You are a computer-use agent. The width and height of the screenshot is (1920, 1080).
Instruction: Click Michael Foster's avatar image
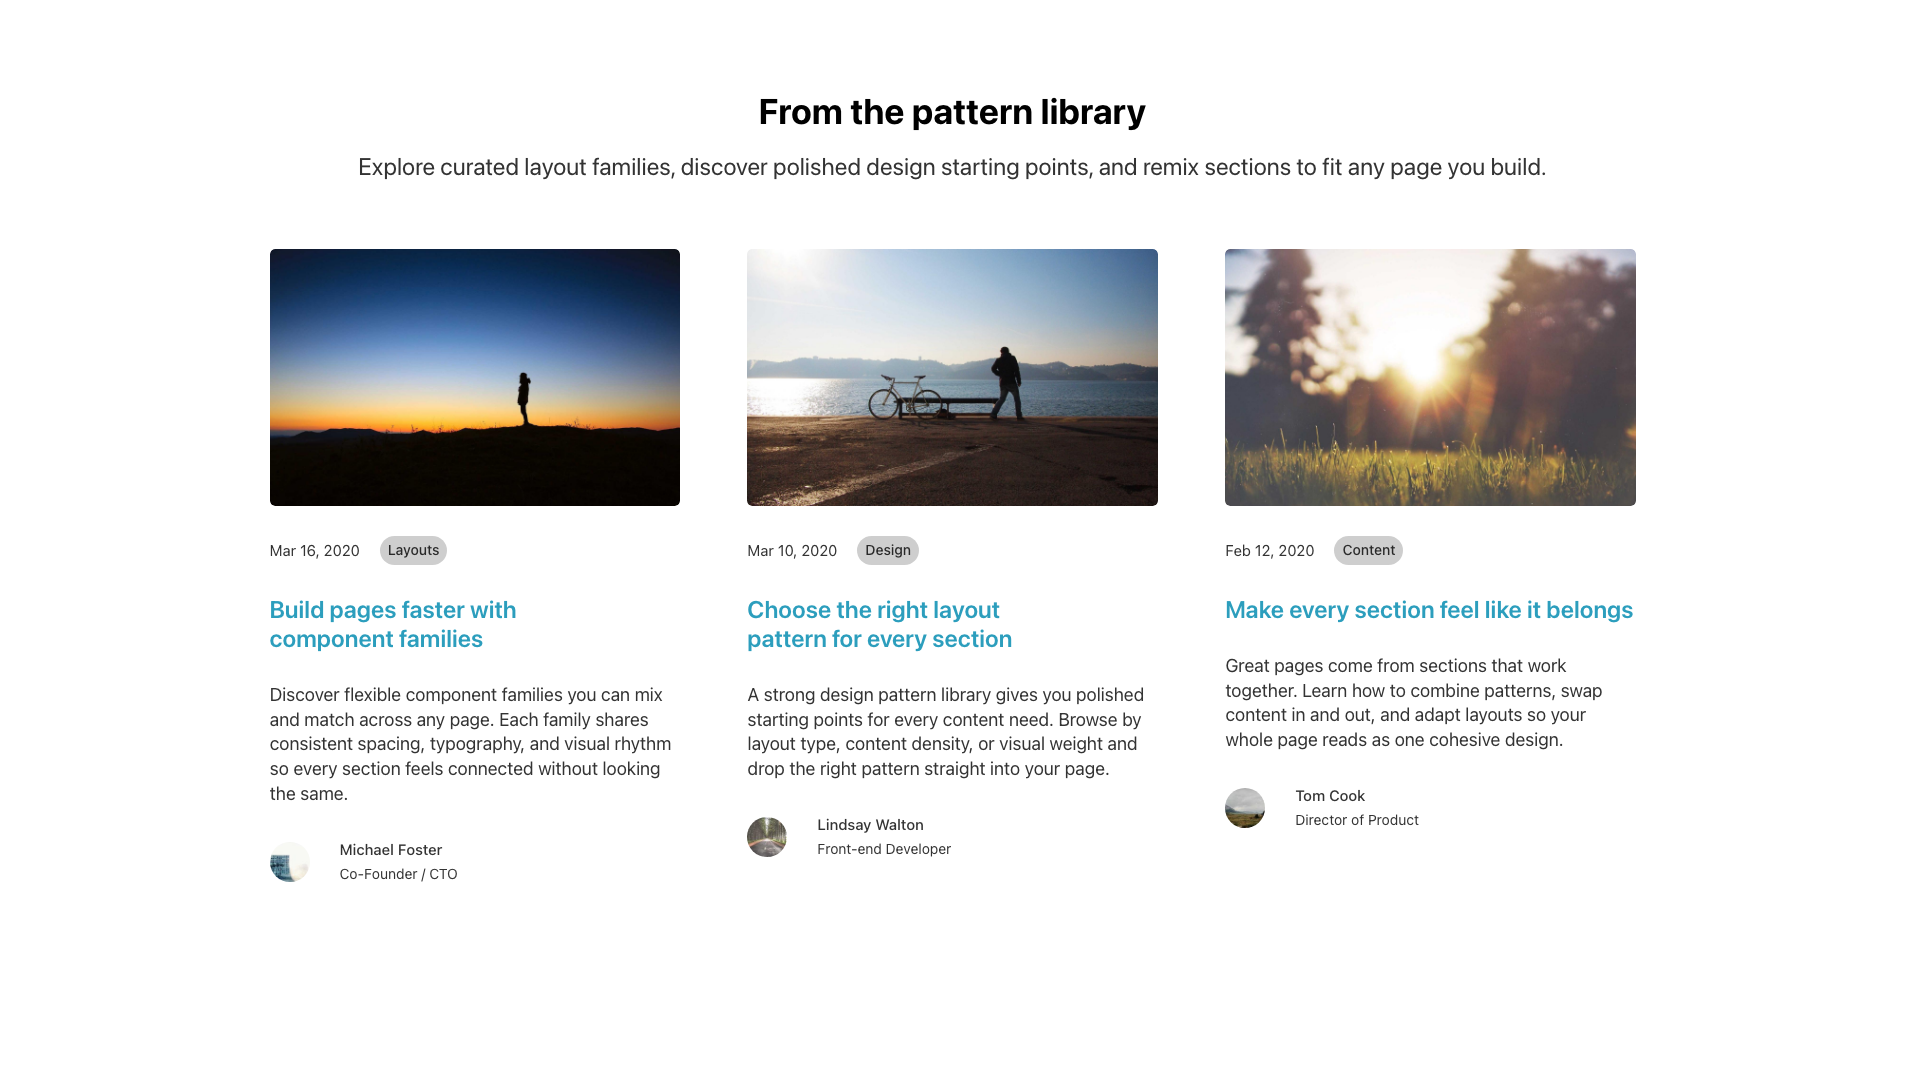tap(289, 862)
